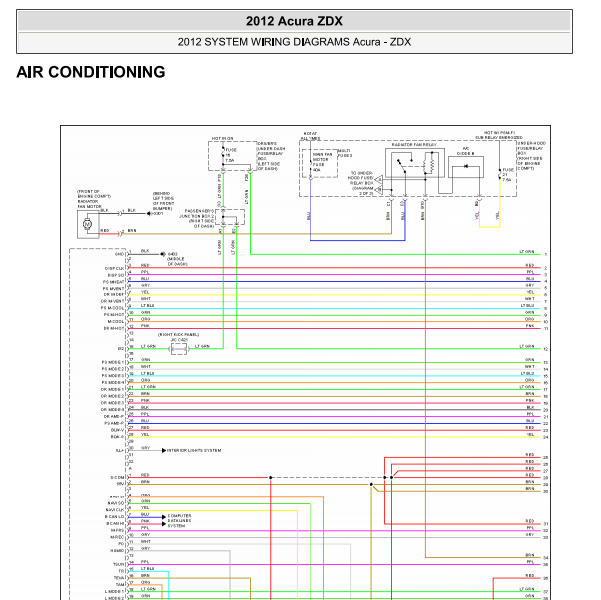Click the radiator fan motor symbol
This screenshot has width=601, height=600.
(x=87, y=224)
